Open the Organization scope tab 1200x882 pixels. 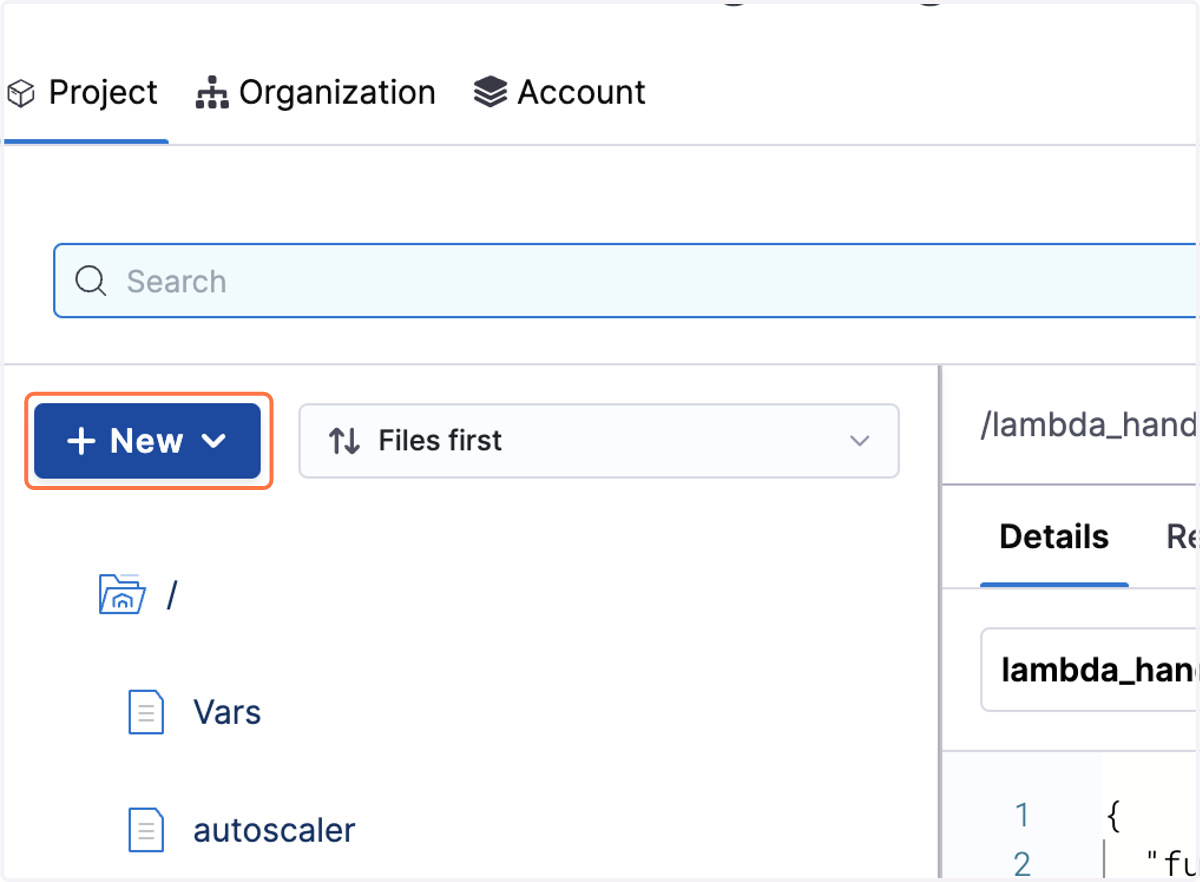tap(315, 93)
